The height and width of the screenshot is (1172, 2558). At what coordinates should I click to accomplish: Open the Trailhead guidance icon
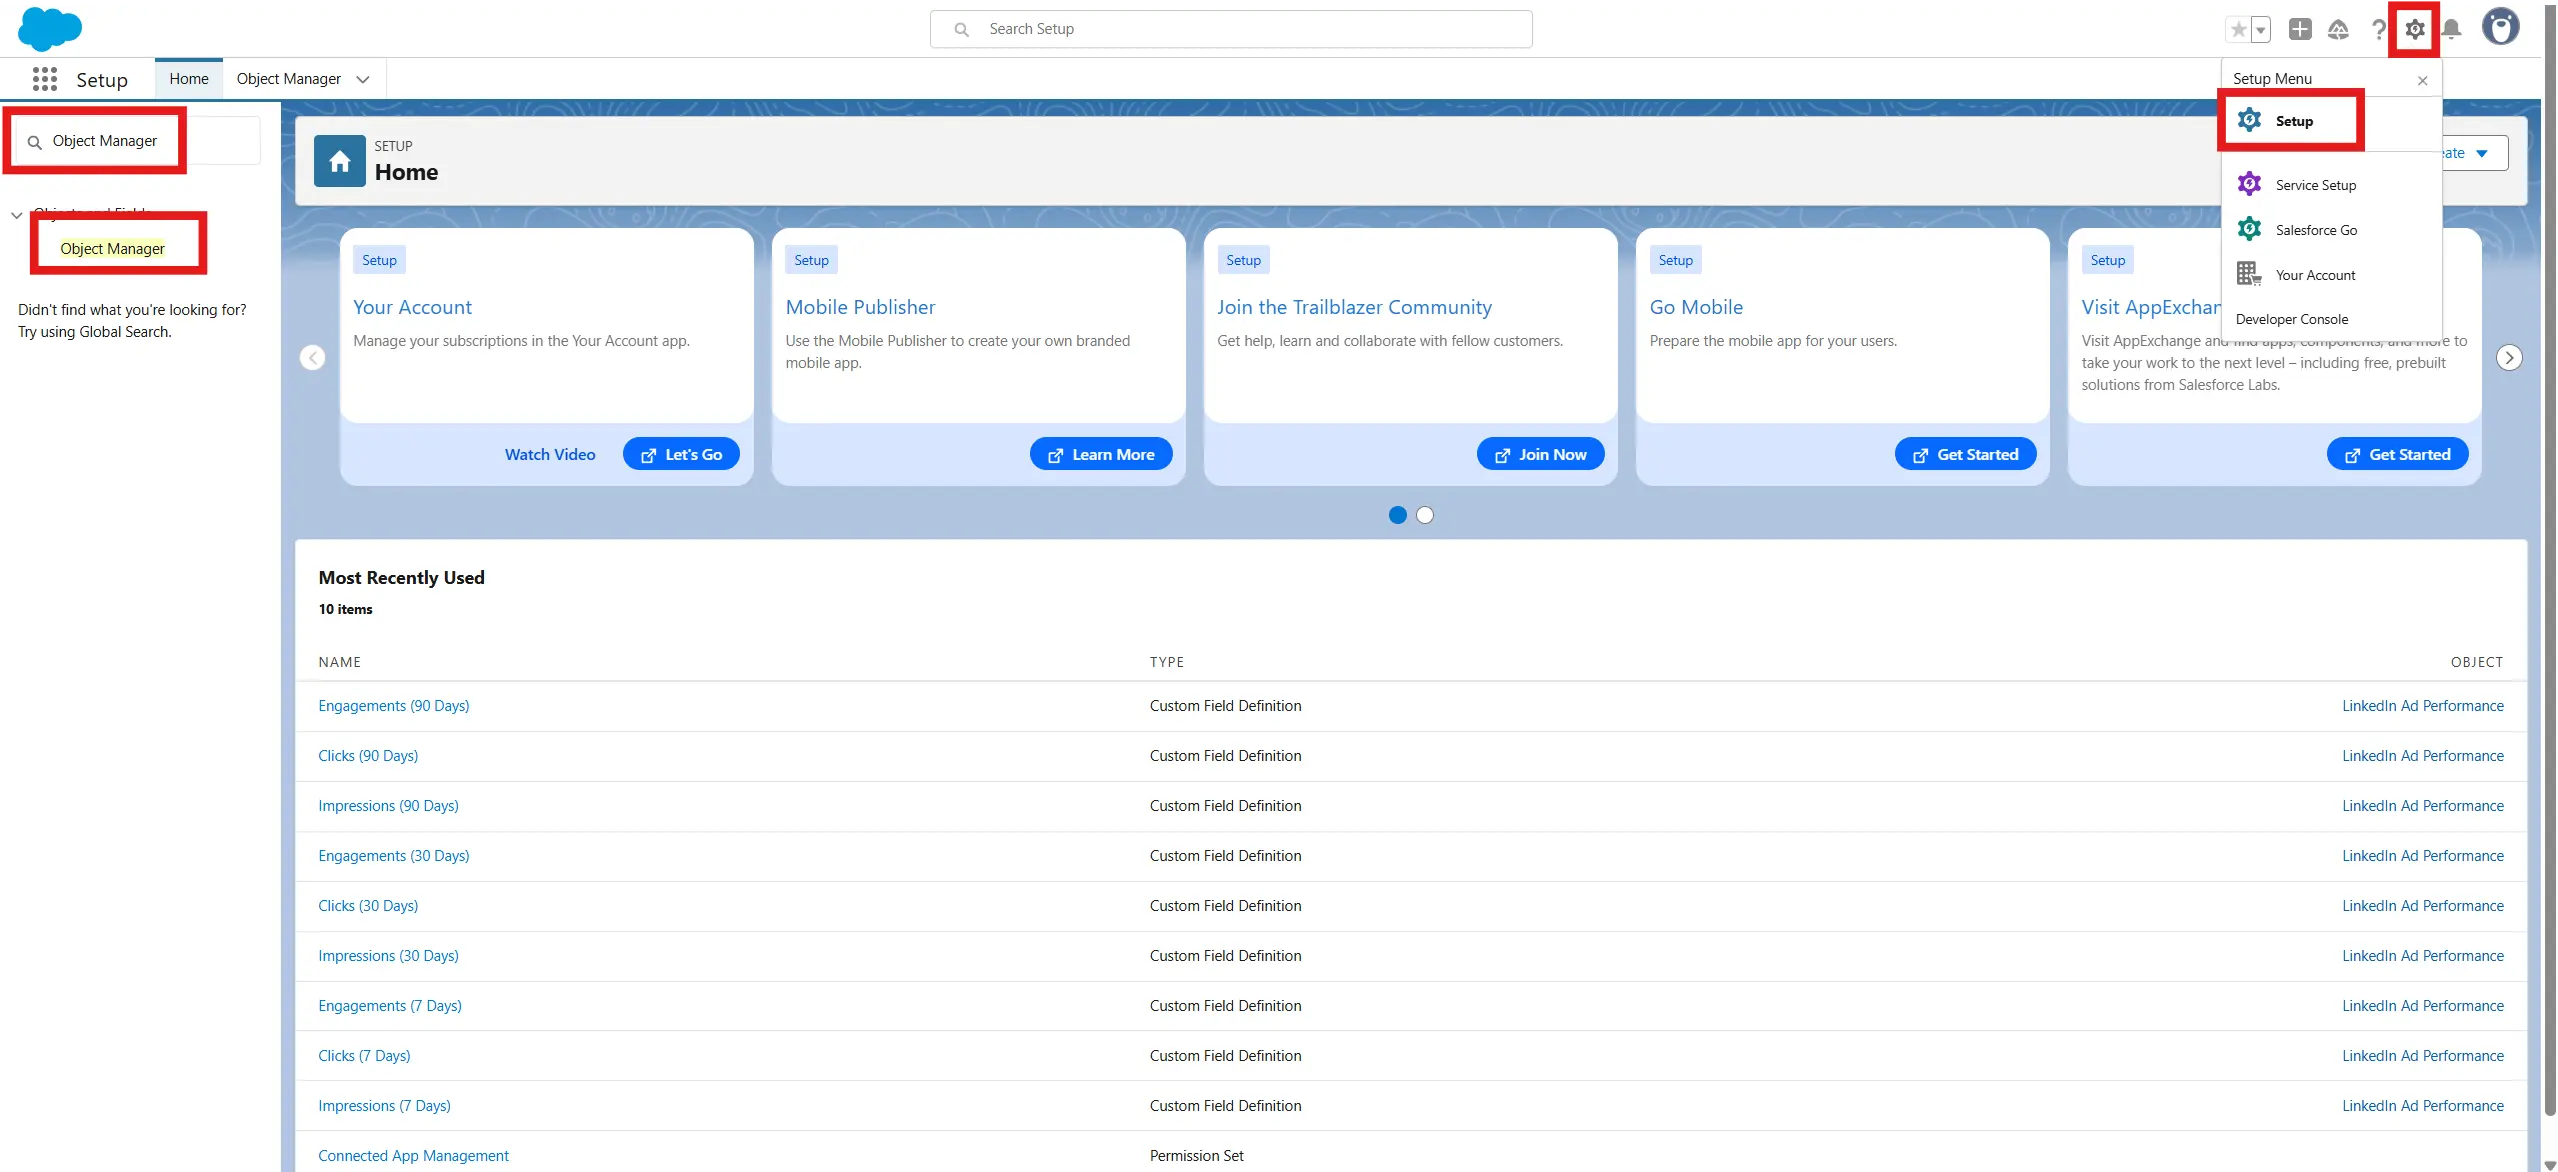tap(2338, 29)
